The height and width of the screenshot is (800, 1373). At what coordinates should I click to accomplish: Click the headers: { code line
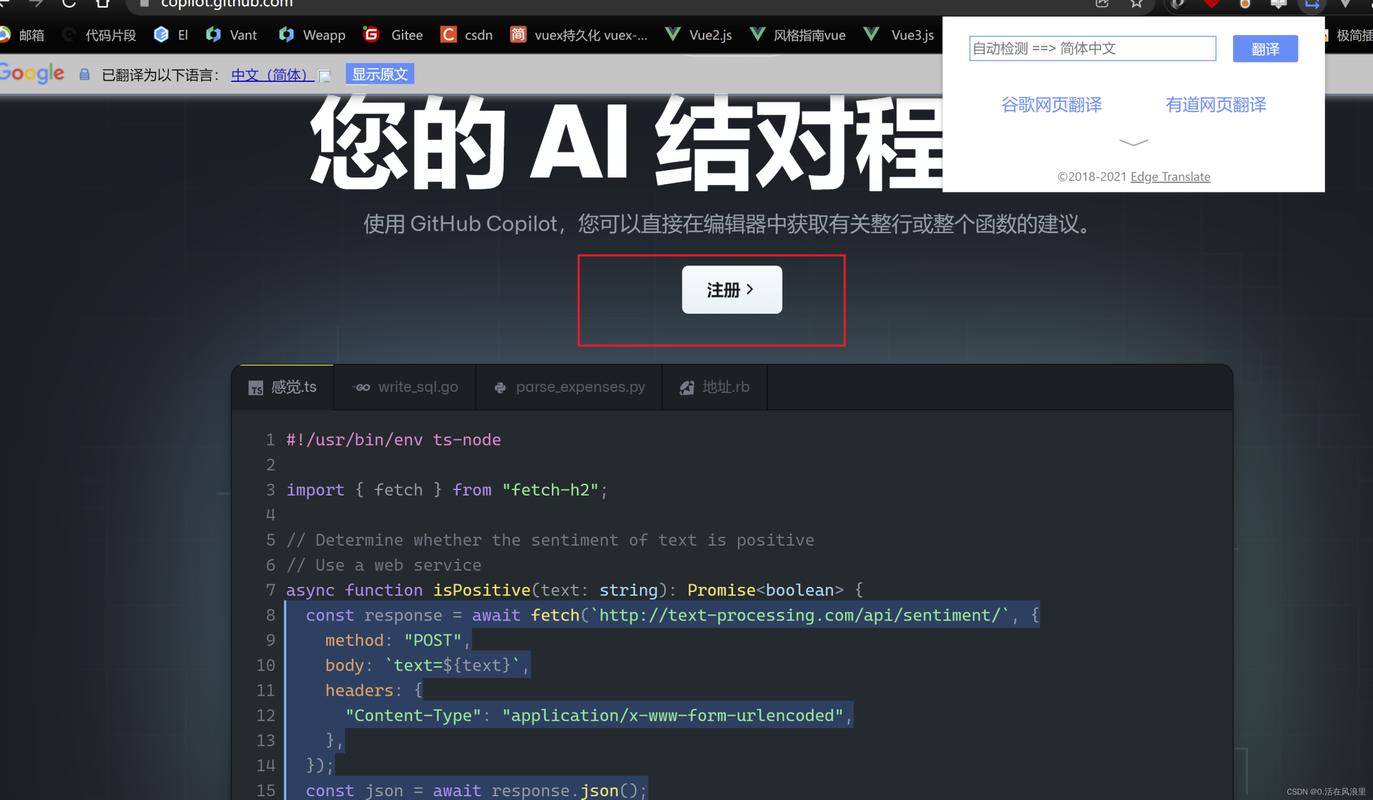(374, 690)
